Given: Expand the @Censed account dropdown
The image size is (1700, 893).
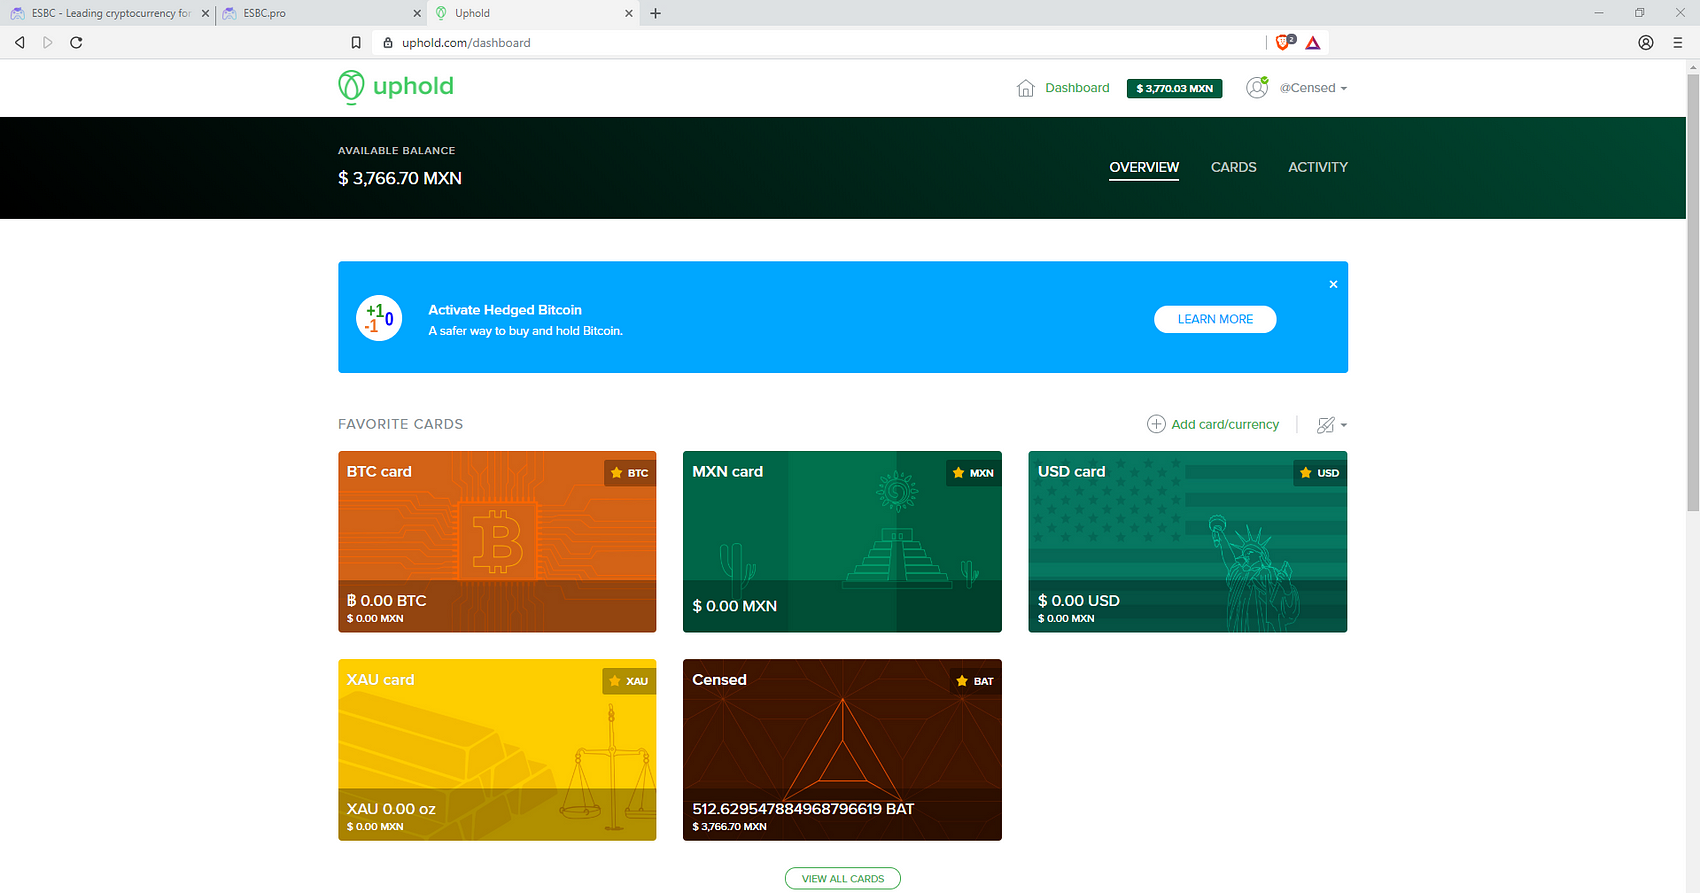Looking at the screenshot, I should 1313,88.
